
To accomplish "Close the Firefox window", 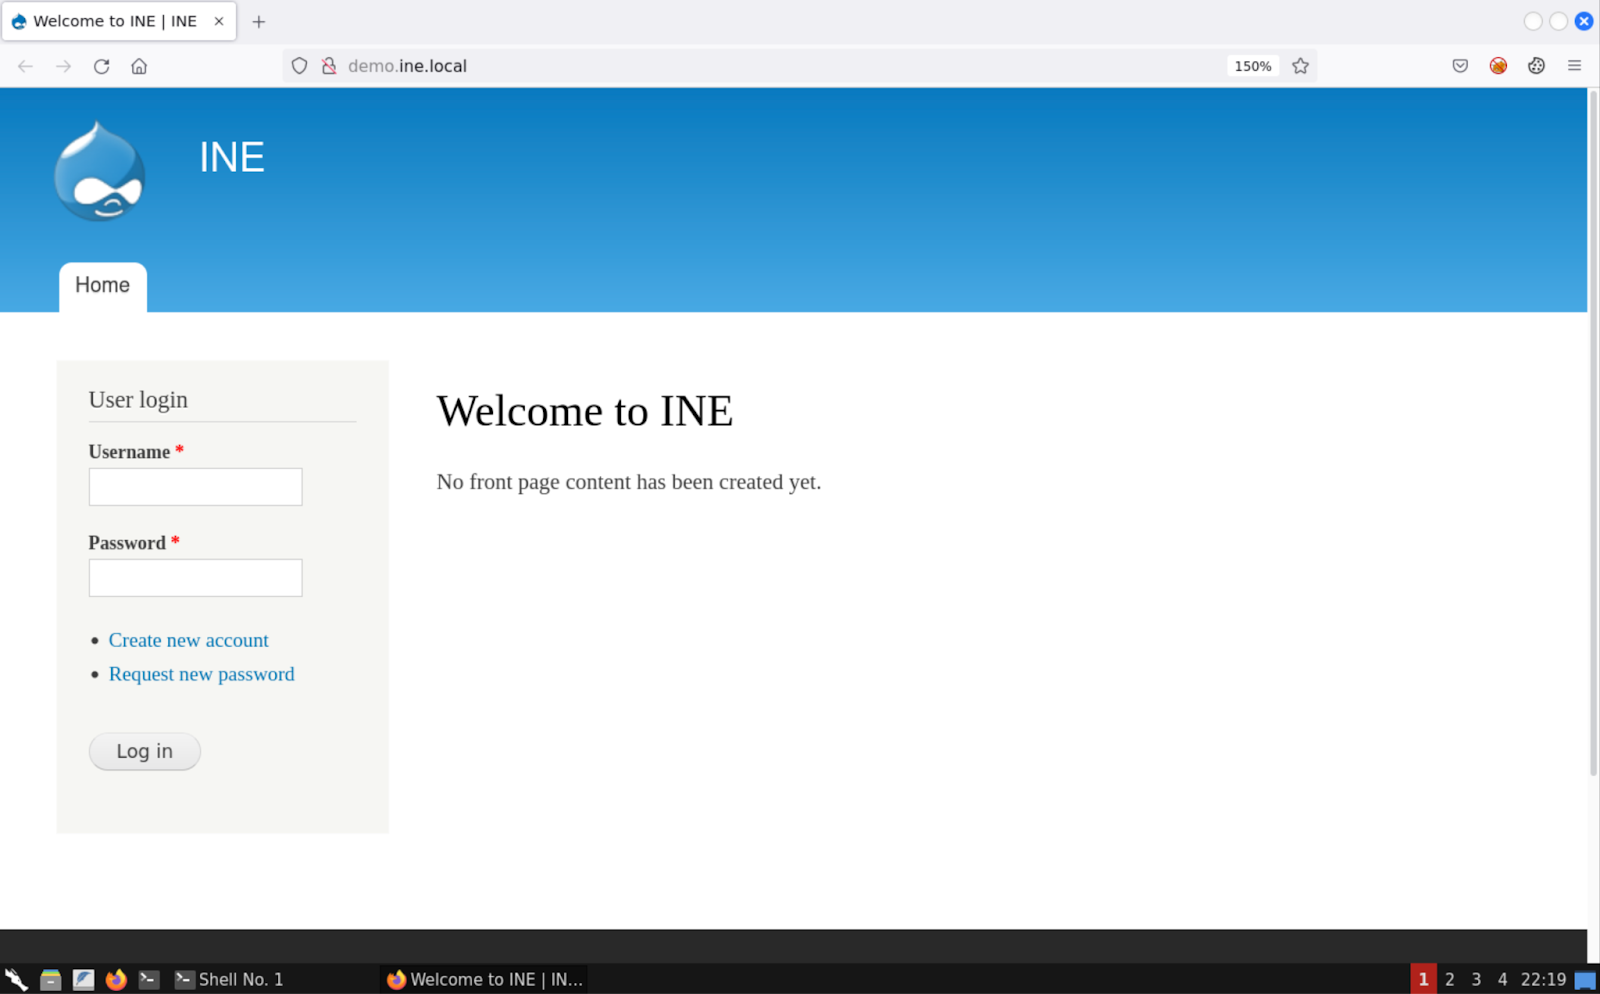I will [x=1584, y=21].
